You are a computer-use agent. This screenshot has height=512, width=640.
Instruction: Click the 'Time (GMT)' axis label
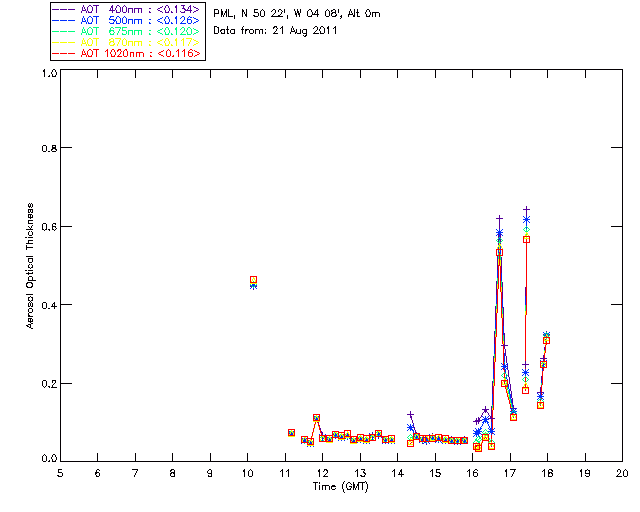tap(340, 486)
